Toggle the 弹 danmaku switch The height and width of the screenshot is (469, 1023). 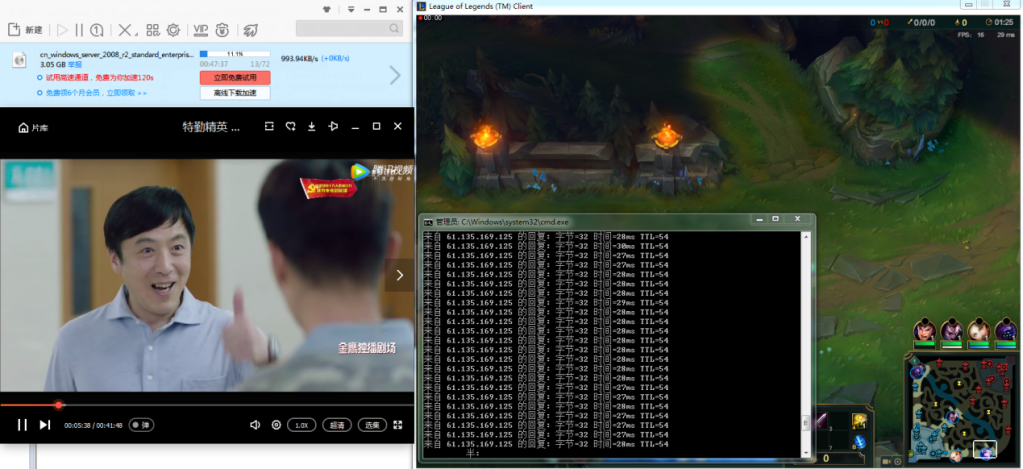141,425
